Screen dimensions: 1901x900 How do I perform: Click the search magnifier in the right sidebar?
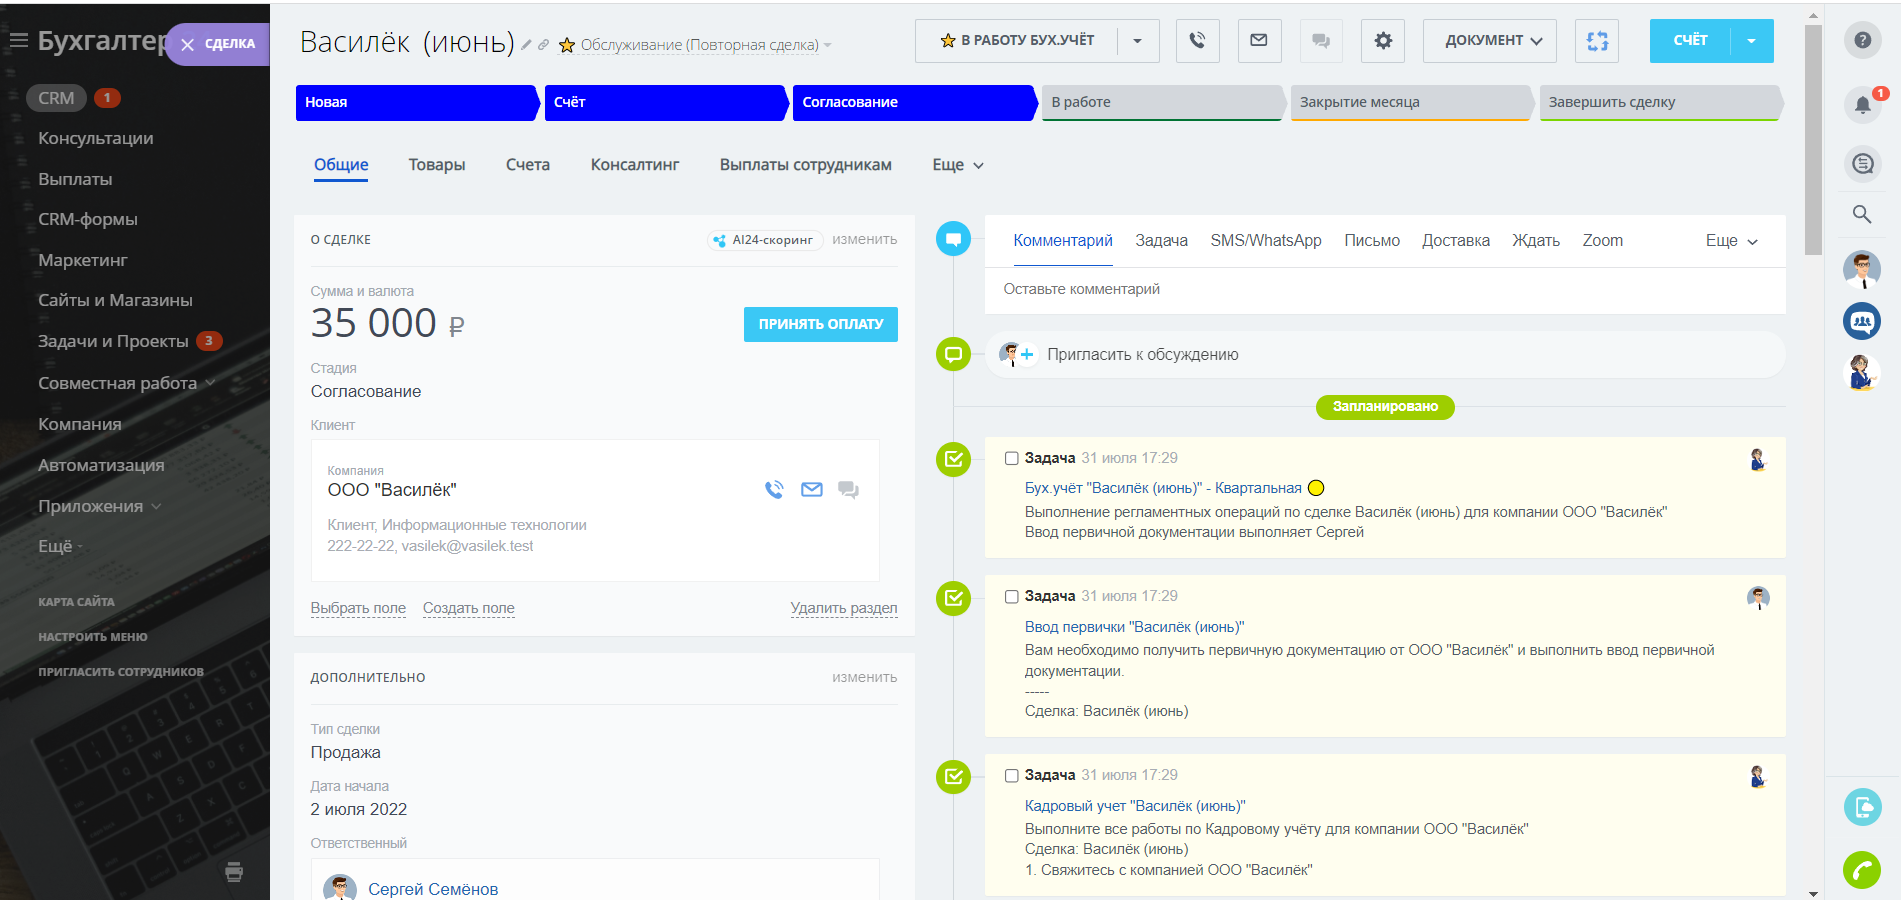tap(1861, 214)
